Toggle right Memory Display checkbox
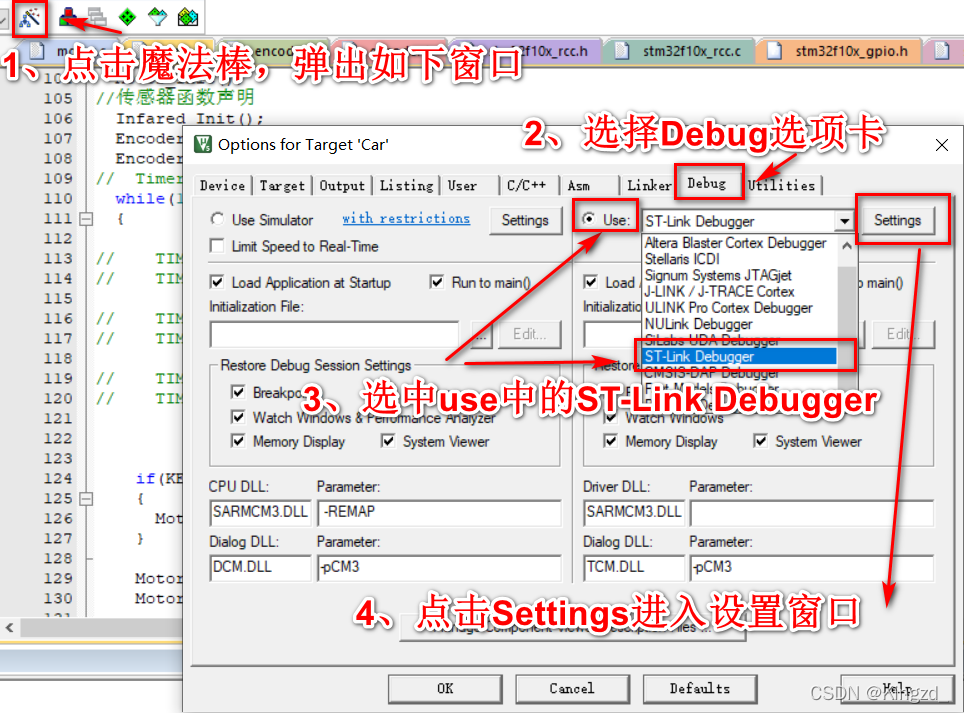 click(610, 441)
